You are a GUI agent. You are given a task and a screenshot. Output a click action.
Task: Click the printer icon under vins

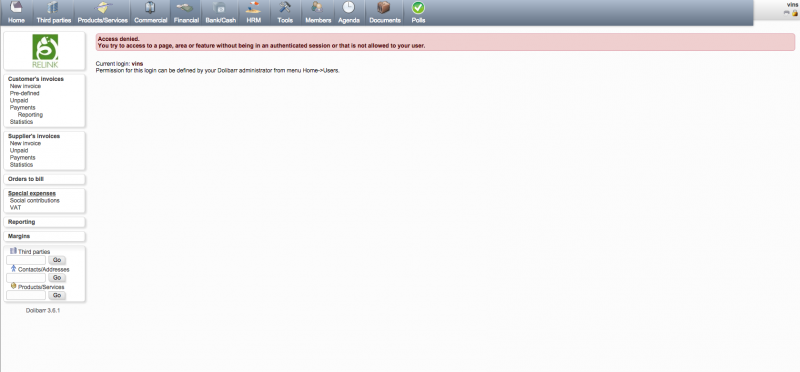coord(787,12)
